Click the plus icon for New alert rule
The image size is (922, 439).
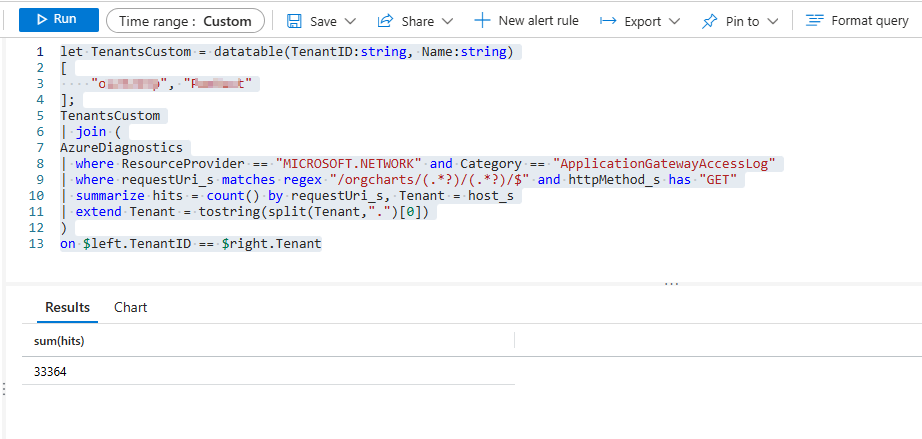click(x=482, y=21)
